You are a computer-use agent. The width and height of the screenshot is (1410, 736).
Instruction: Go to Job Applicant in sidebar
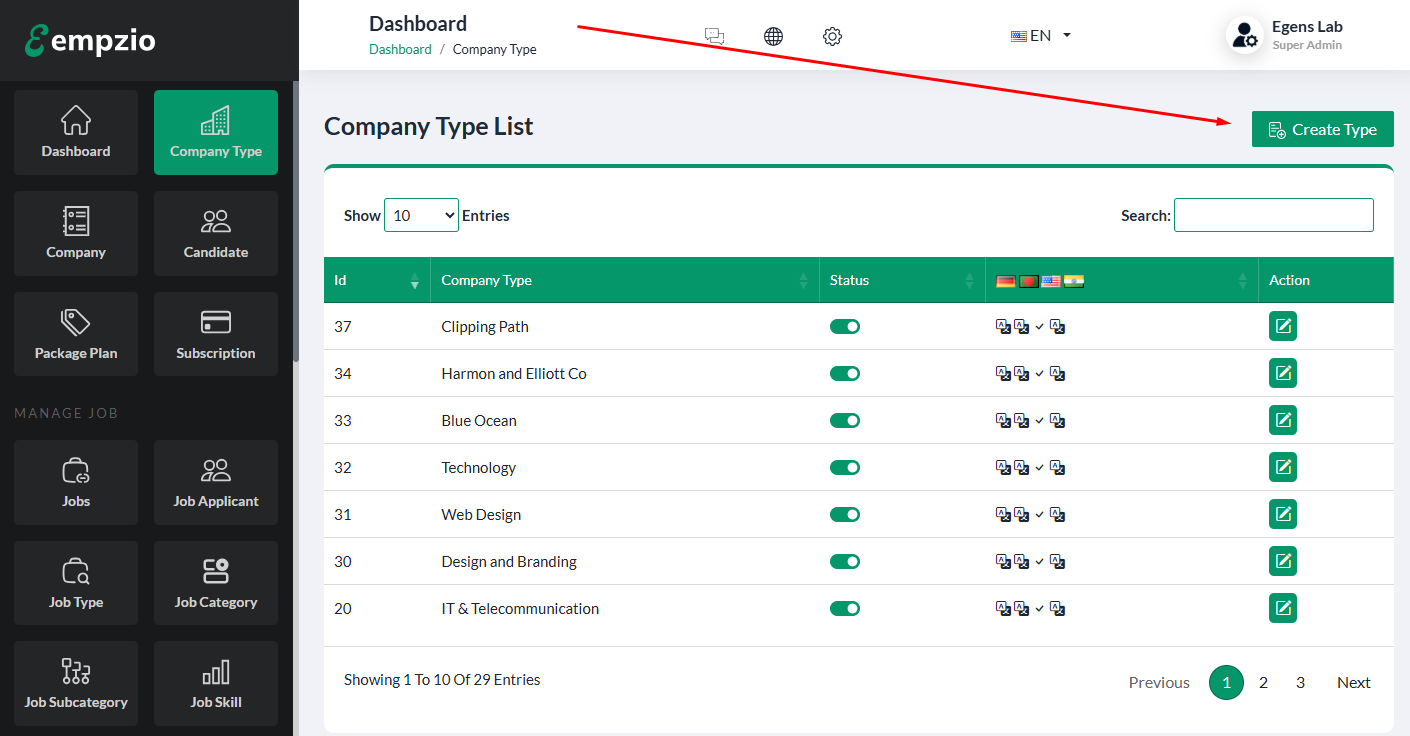pos(216,482)
